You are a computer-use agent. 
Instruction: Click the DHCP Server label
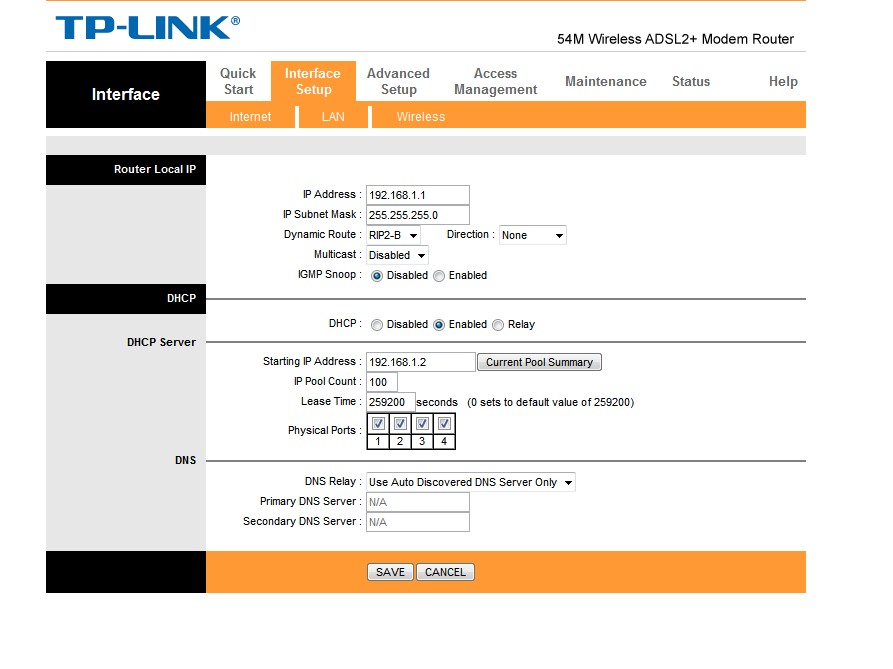click(x=161, y=342)
